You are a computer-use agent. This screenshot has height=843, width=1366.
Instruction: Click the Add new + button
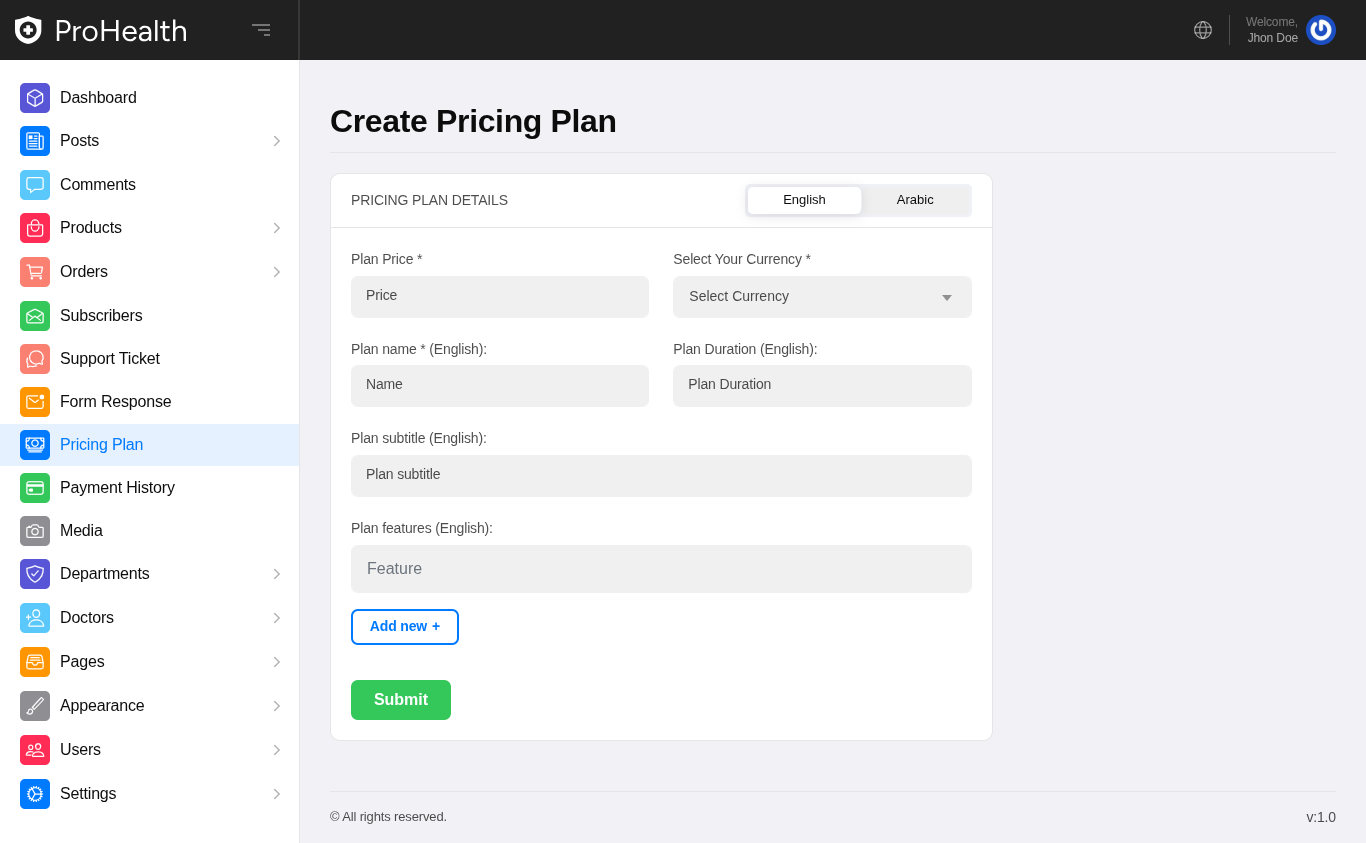click(405, 627)
